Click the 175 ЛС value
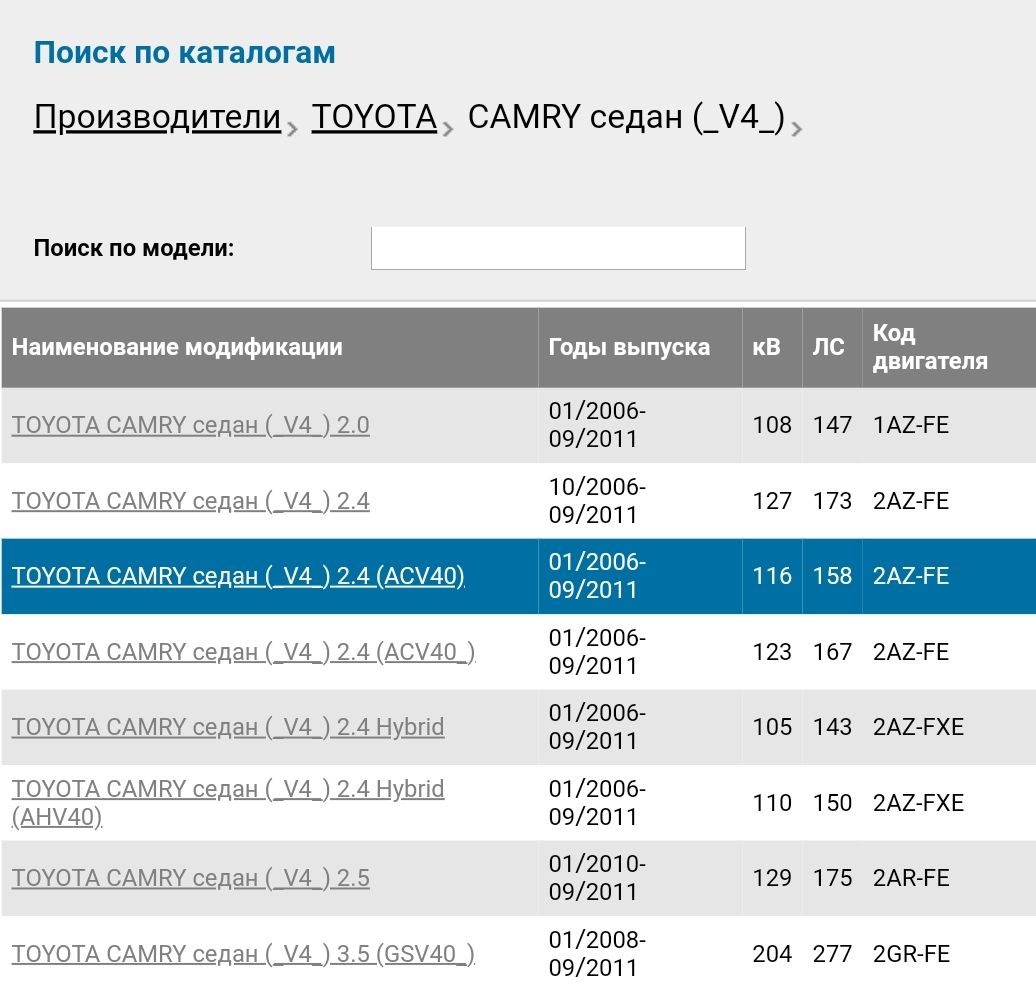Viewport: 1036px width, 993px height. tap(832, 878)
